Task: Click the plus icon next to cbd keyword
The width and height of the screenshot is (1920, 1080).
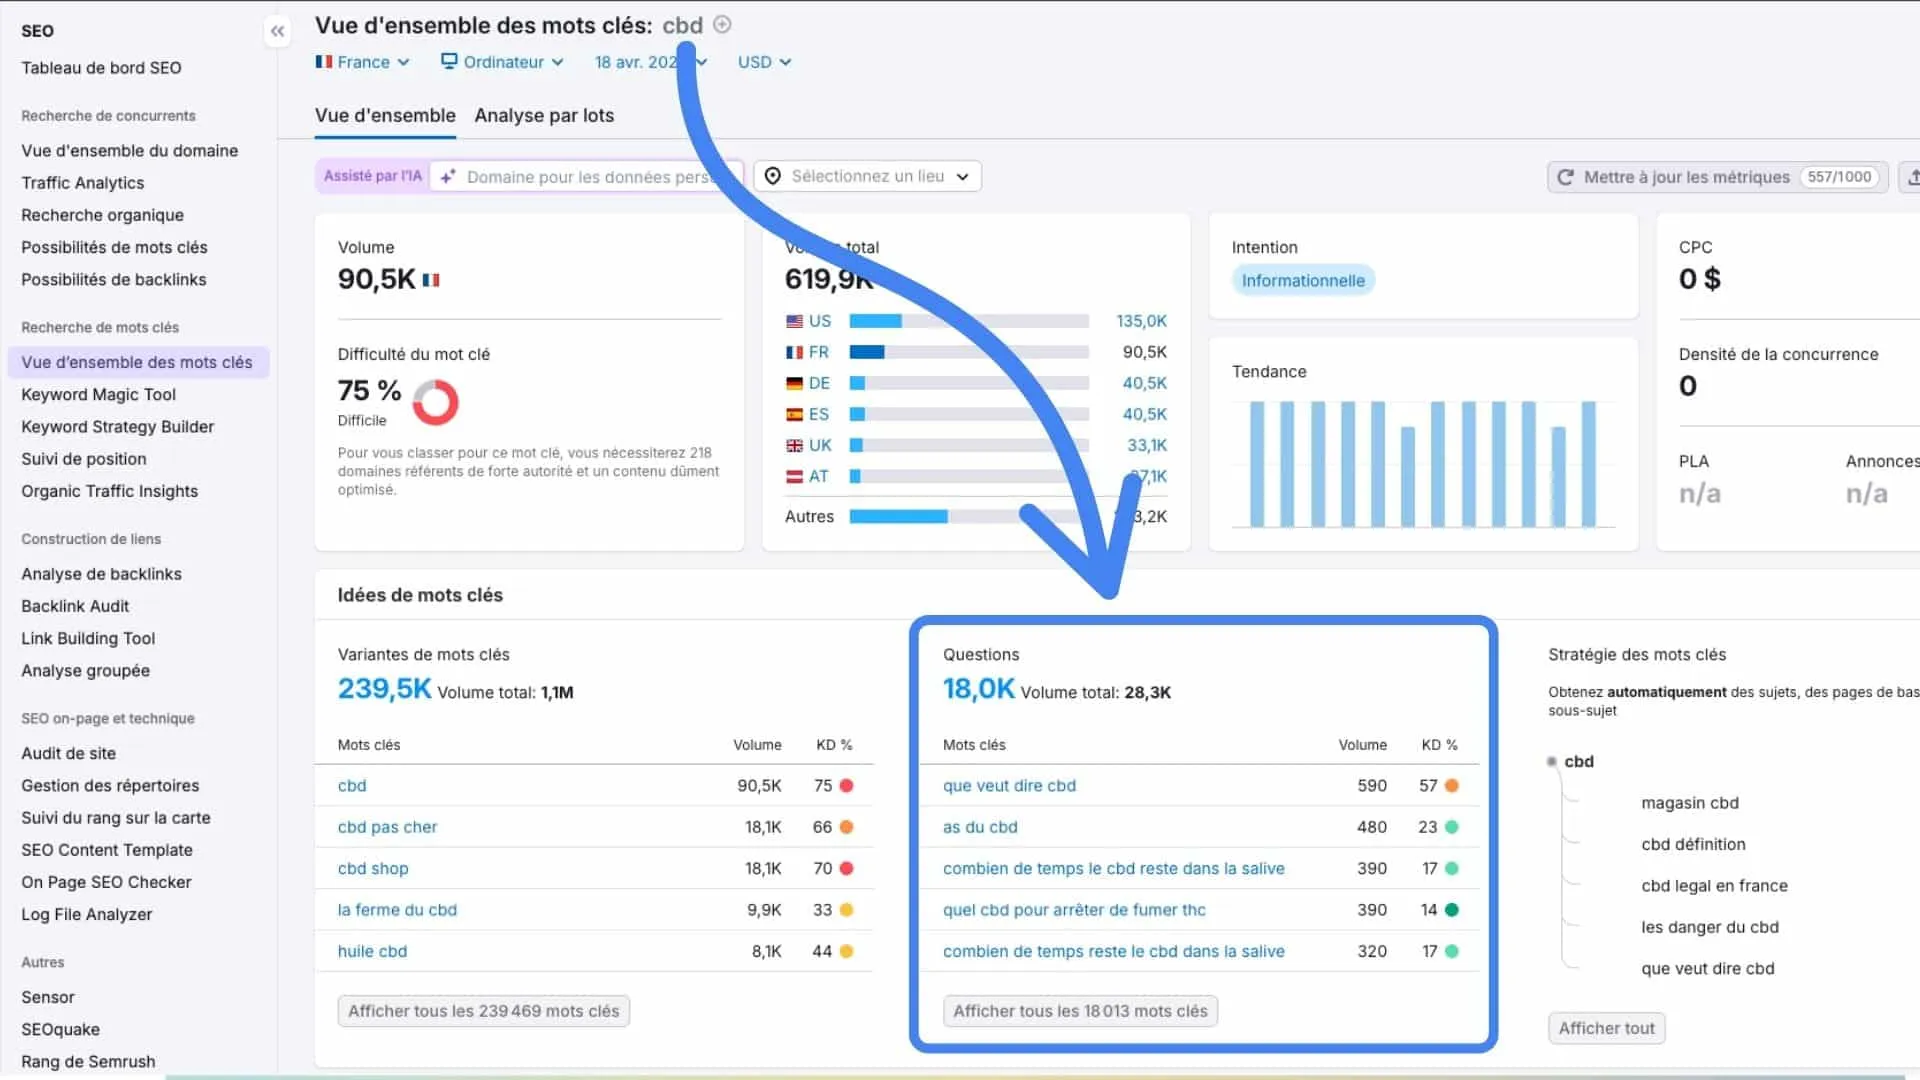Action: click(x=722, y=25)
